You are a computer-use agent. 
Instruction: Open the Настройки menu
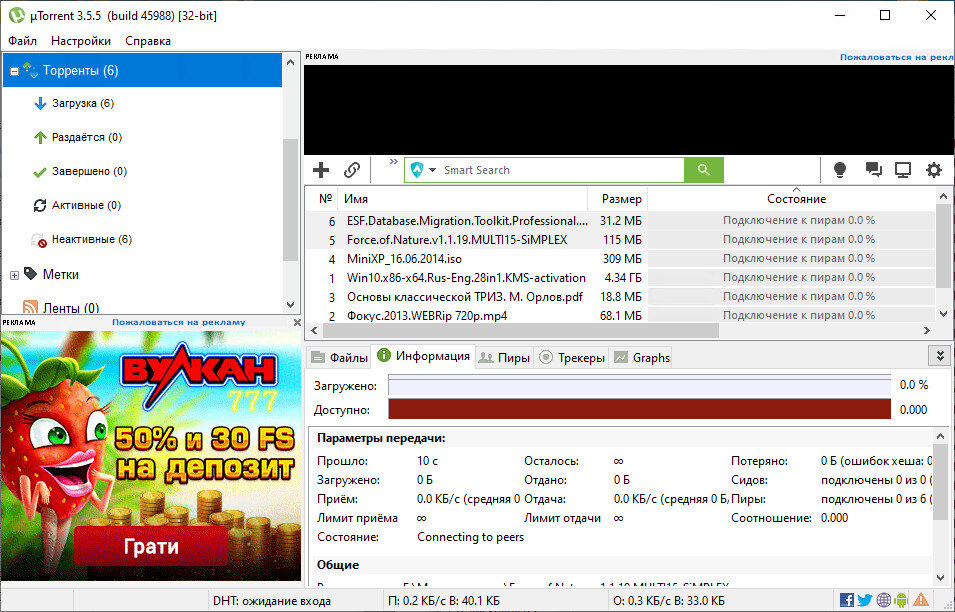pos(81,41)
